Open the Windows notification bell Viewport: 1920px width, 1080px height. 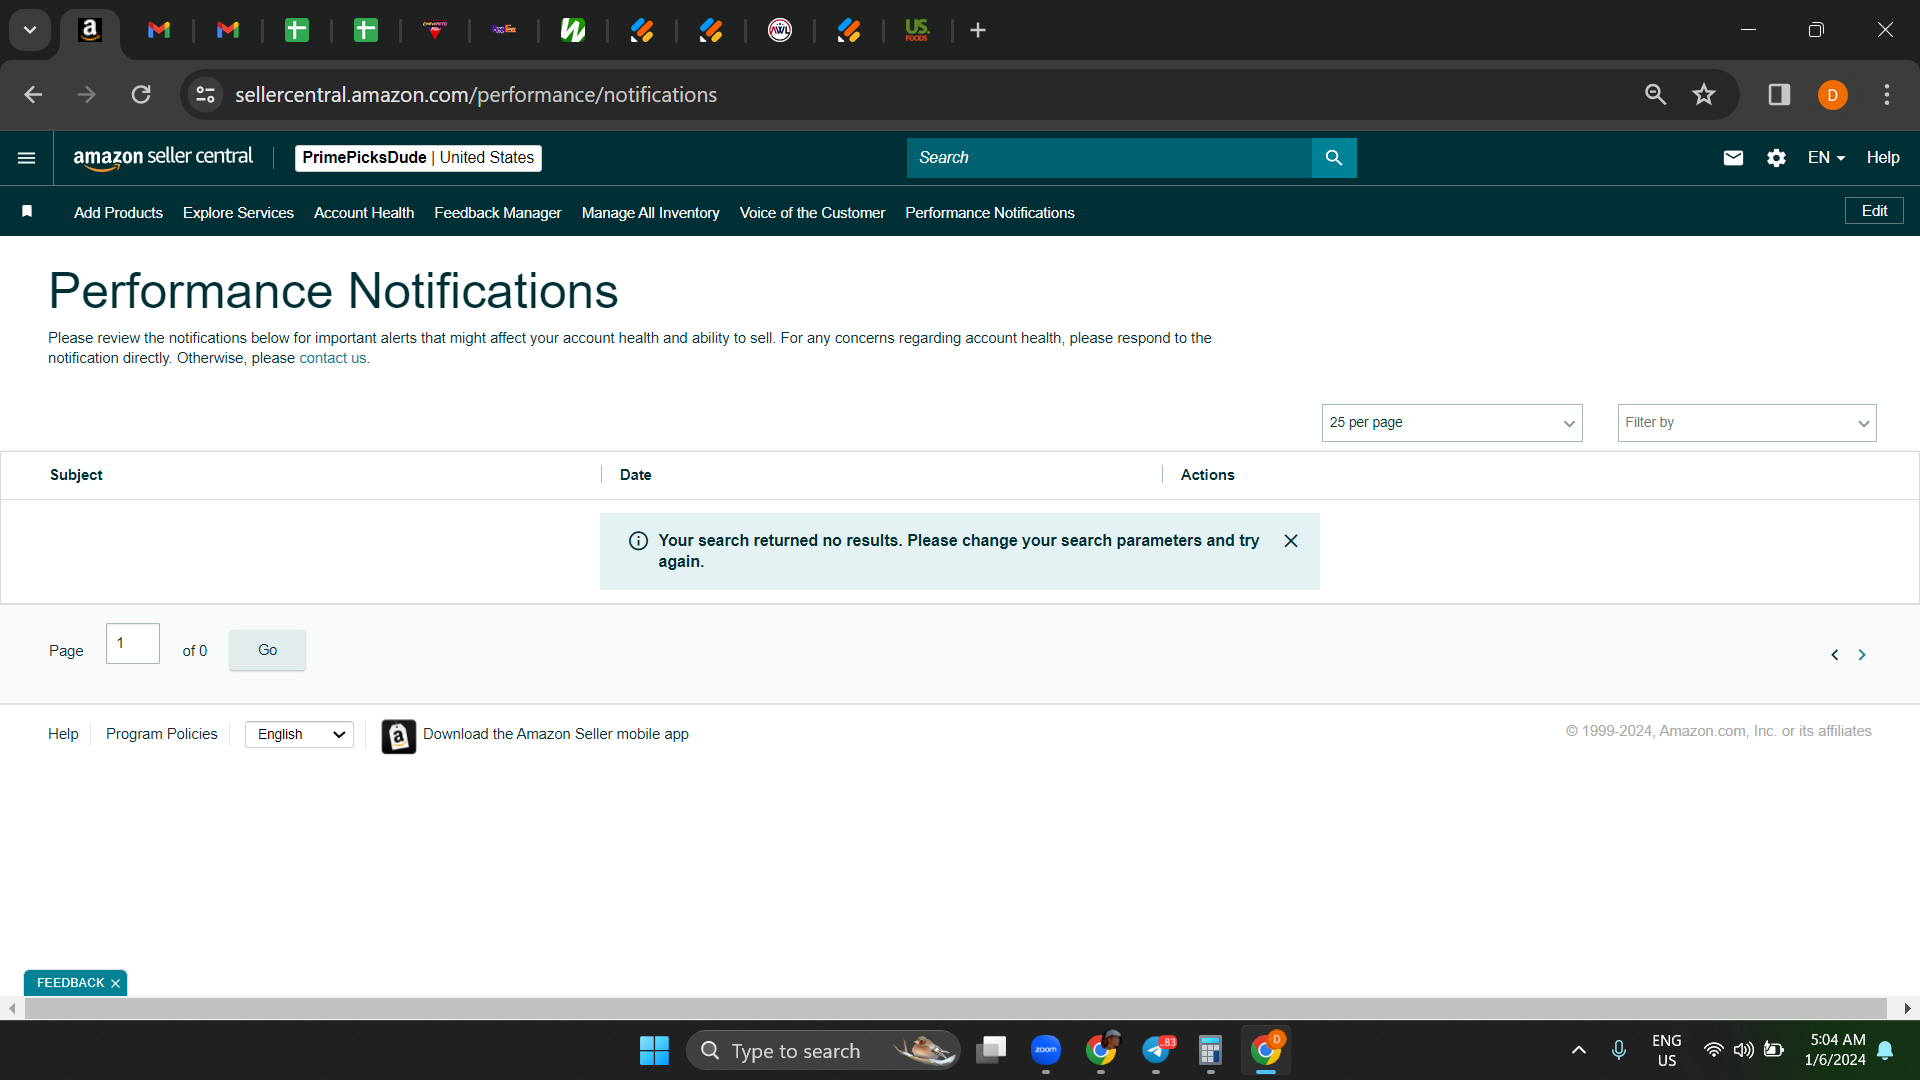click(1885, 1050)
